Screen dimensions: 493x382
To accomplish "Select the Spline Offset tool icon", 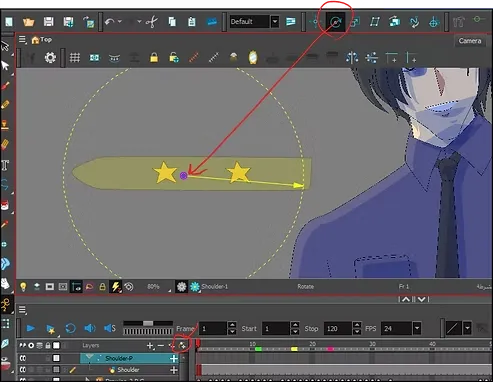I will pos(414,22).
